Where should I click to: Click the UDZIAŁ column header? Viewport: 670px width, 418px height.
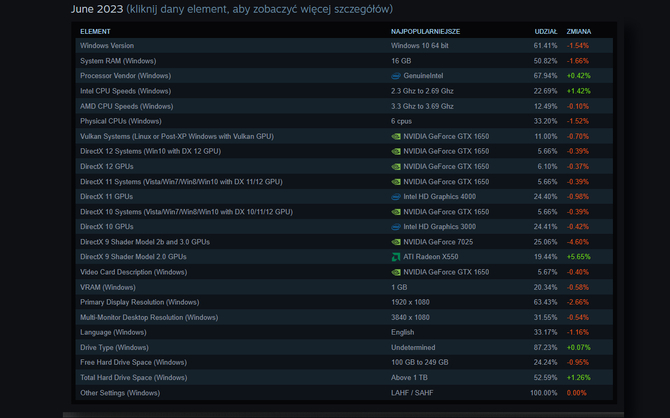(546, 32)
